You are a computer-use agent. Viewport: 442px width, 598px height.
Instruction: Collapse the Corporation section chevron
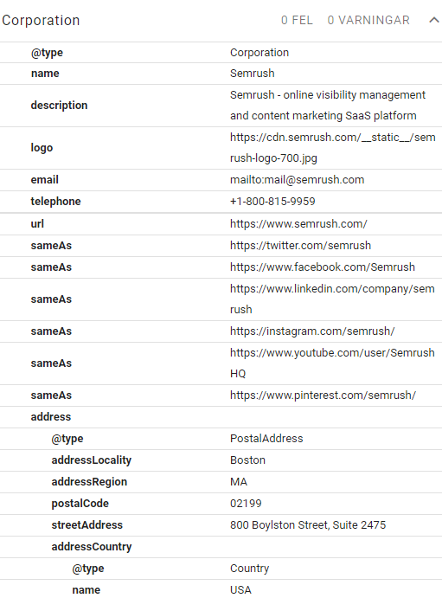434,20
